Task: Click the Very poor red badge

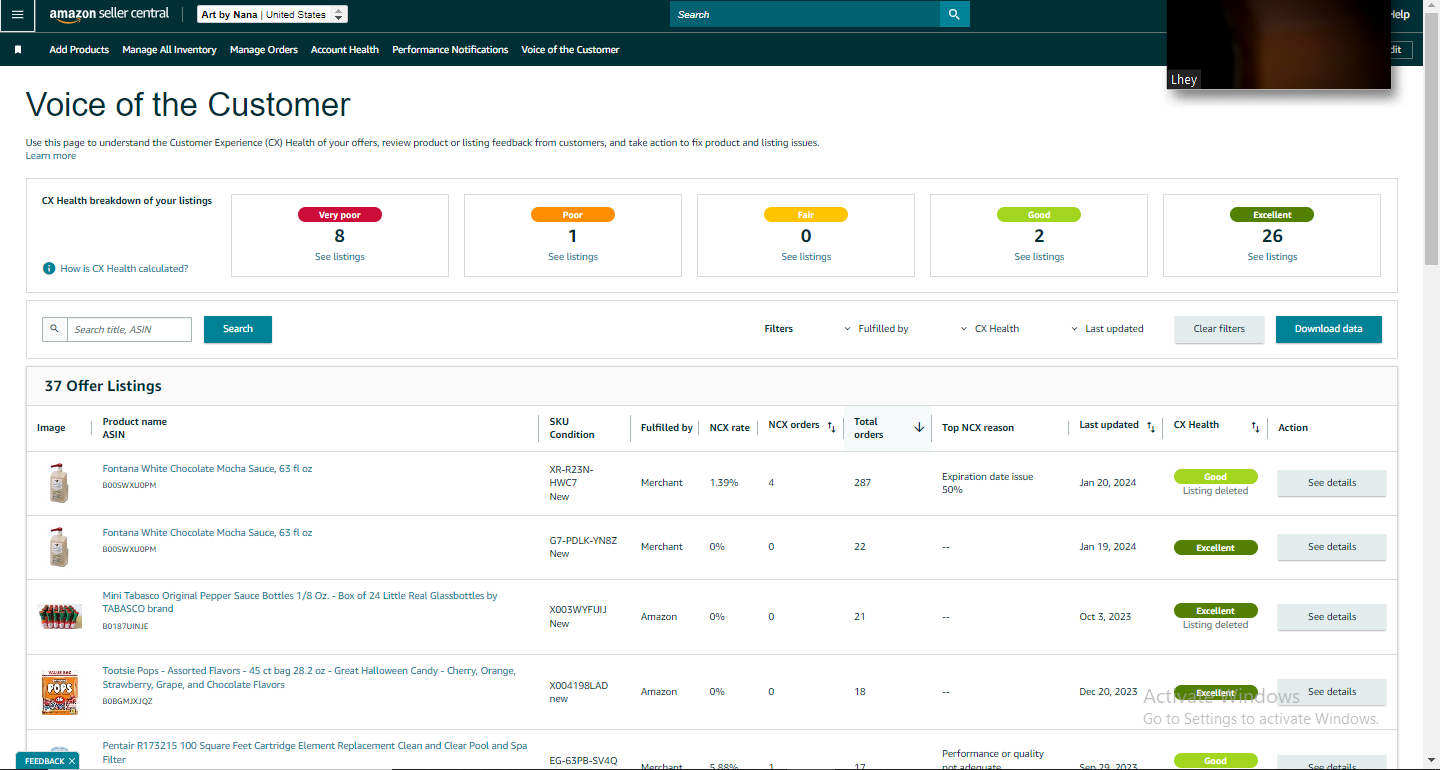Action: (x=340, y=215)
